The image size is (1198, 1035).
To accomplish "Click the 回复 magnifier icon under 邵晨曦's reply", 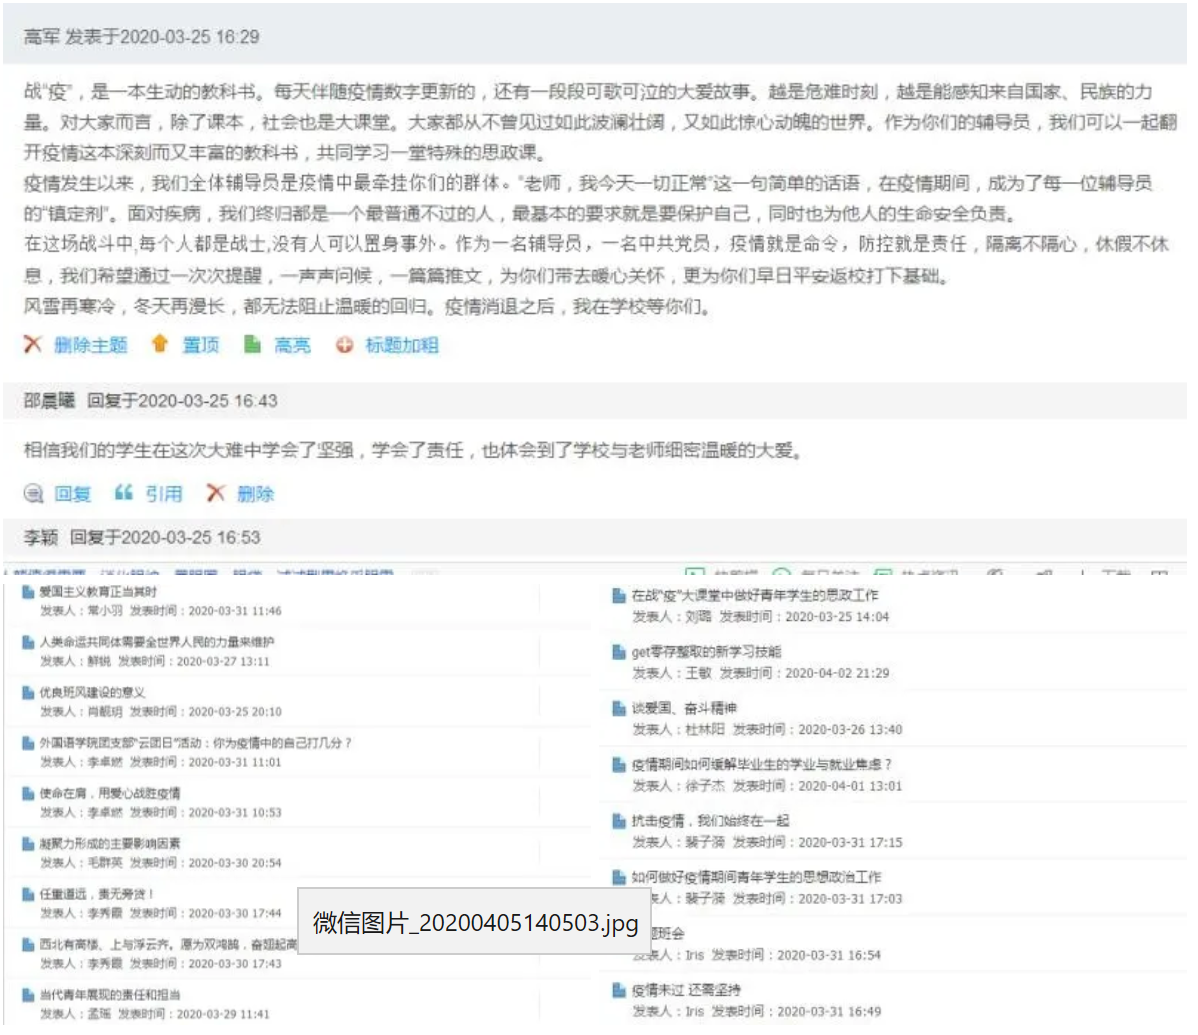I will point(33,493).
